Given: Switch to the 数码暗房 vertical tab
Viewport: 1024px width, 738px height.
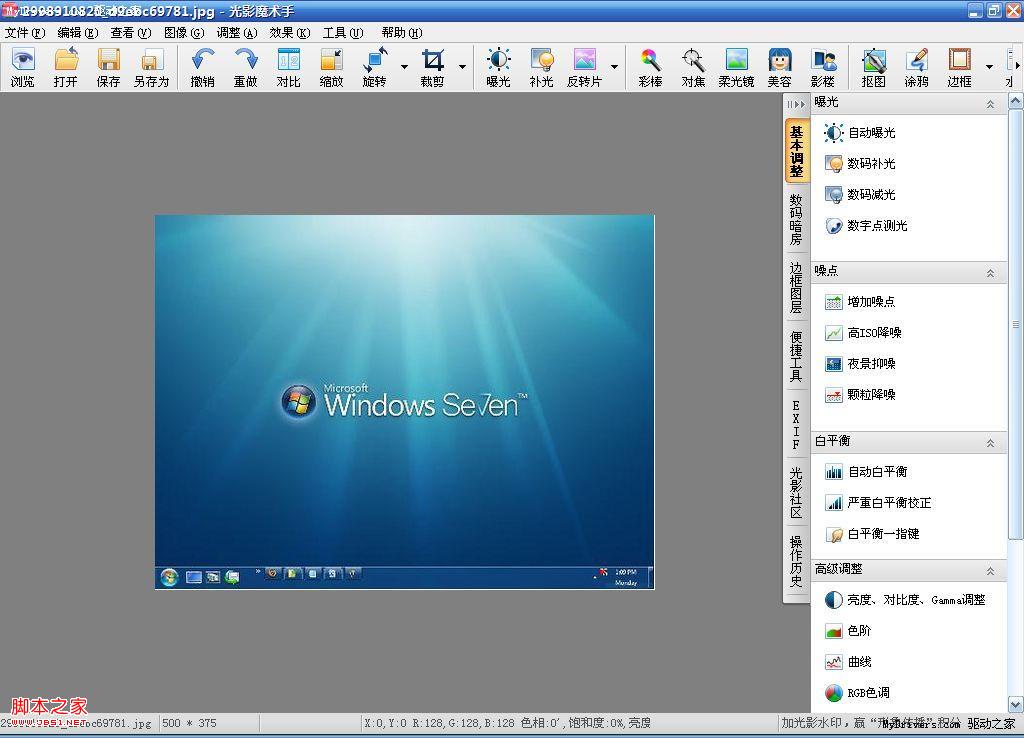Looking at the screenshot, I should point(796,219).
